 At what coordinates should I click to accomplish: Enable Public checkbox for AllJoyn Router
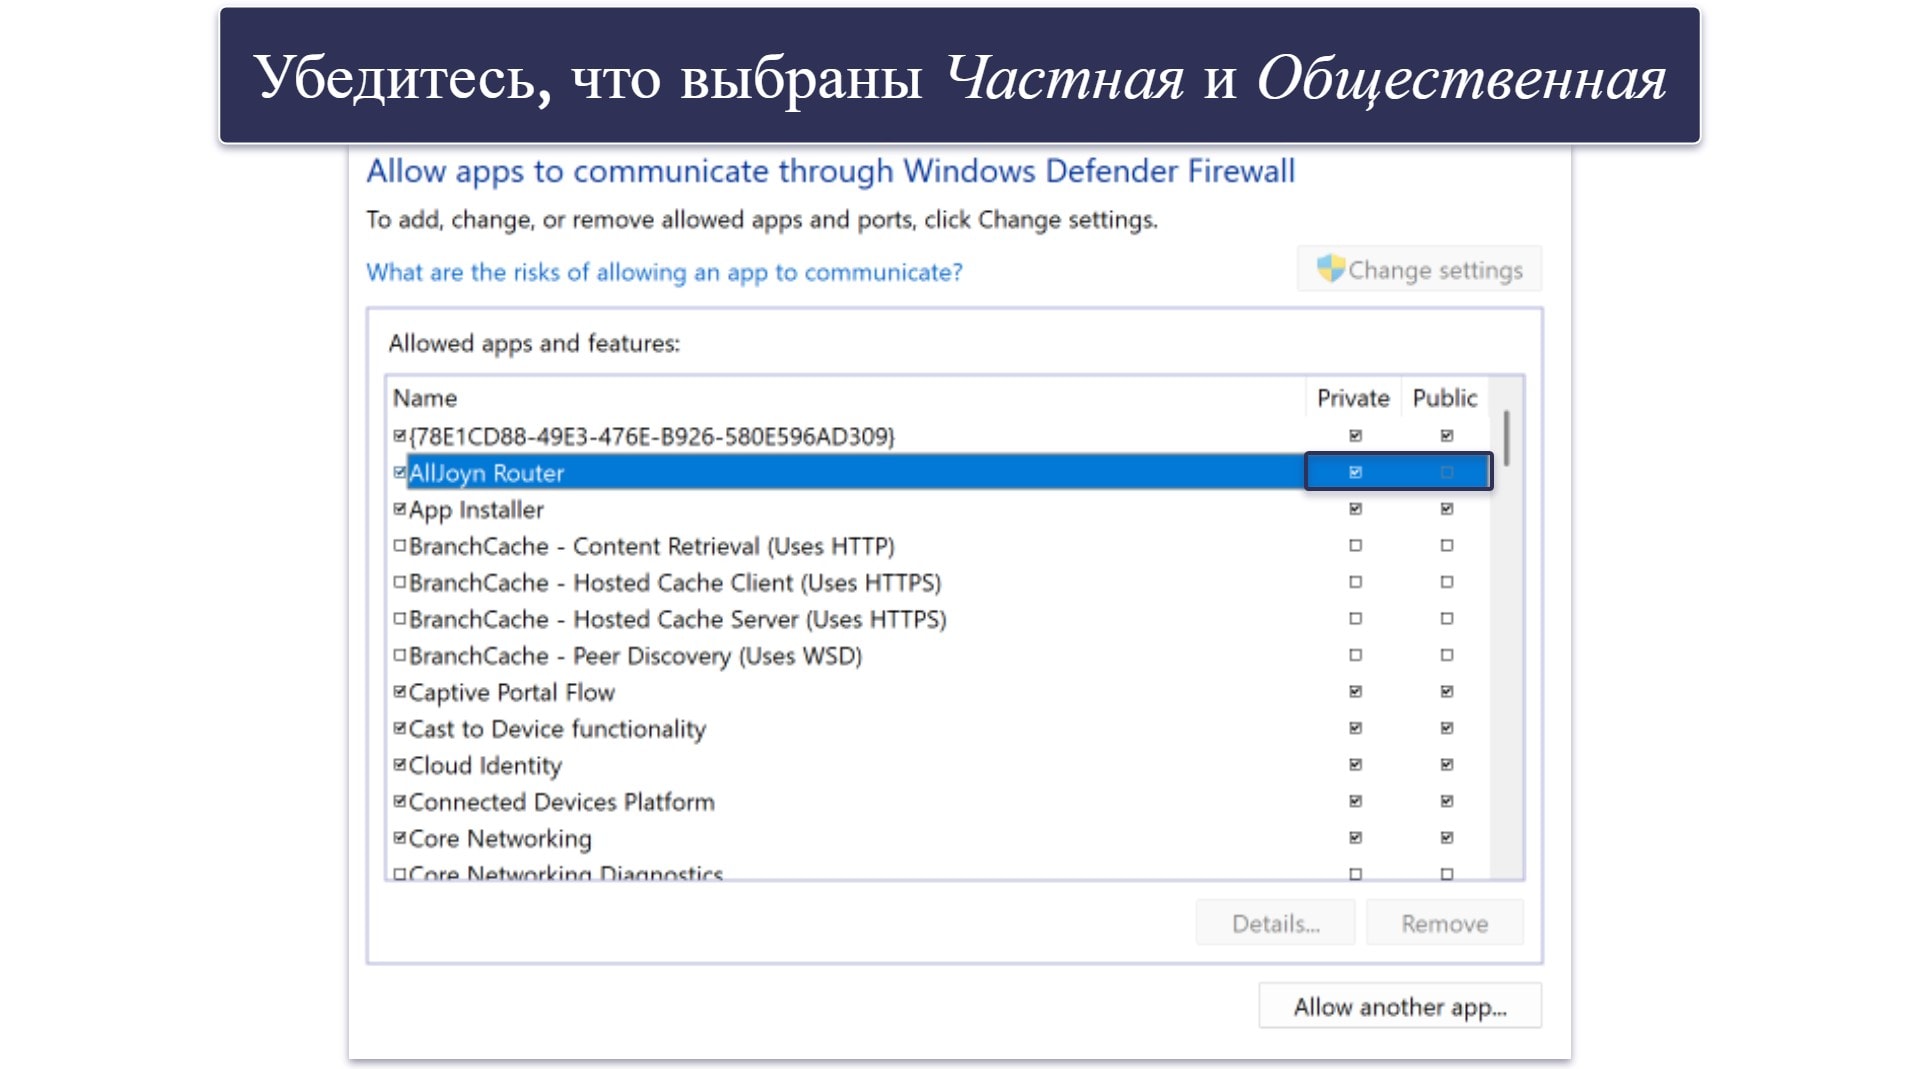pyautogui.click(x=1446, y=472)
